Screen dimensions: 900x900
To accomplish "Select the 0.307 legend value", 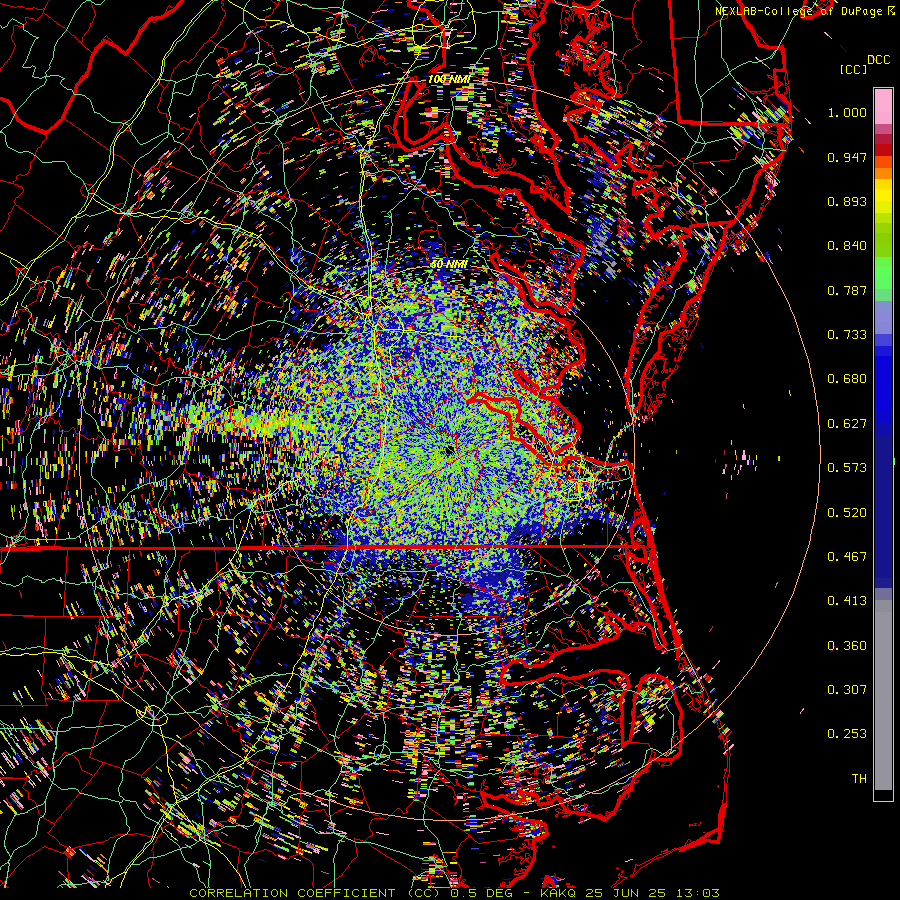I will click(x=847, y=690).
